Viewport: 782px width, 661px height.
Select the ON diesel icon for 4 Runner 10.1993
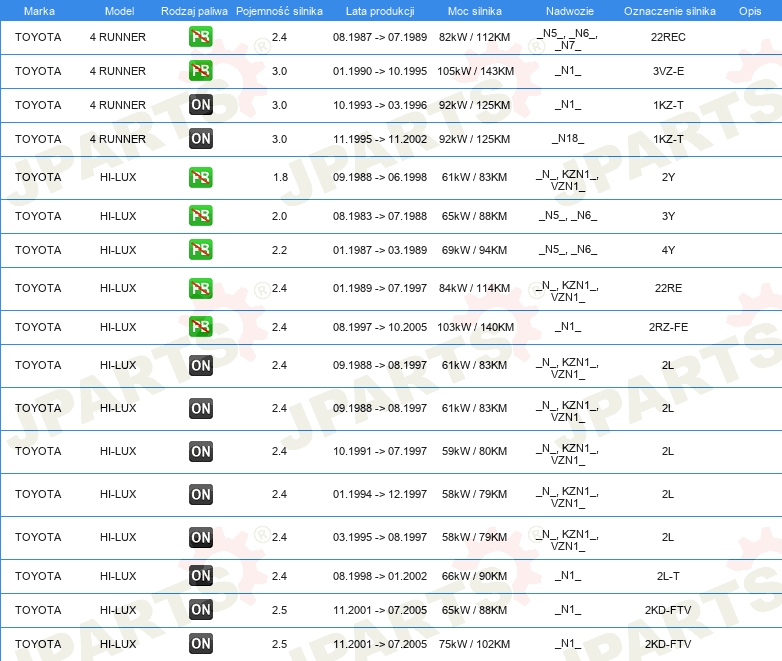200,105
